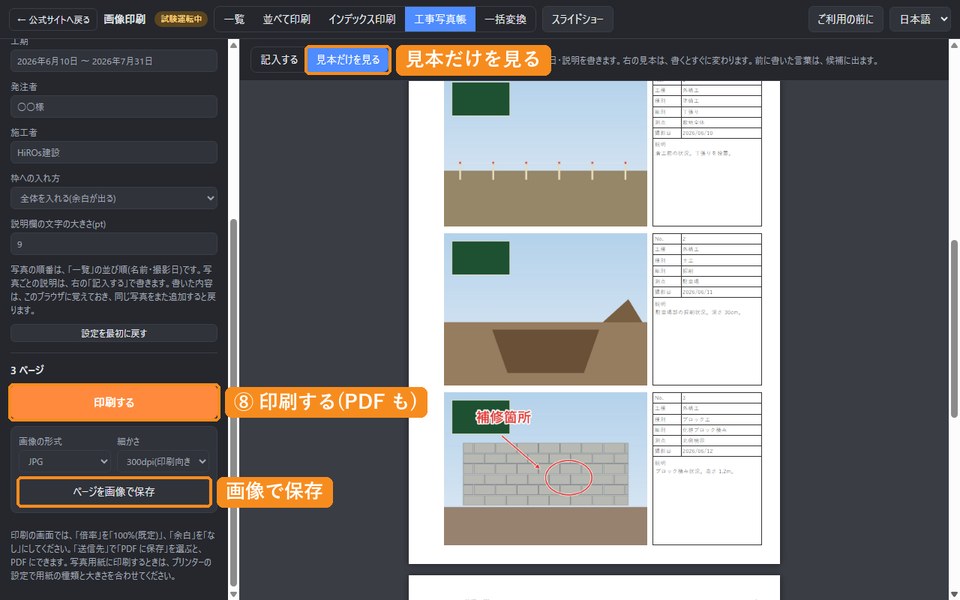Expand the 枠への入れ方 dropdown
Viewport: 960px width, 600px height.
(x=114, y=198)
